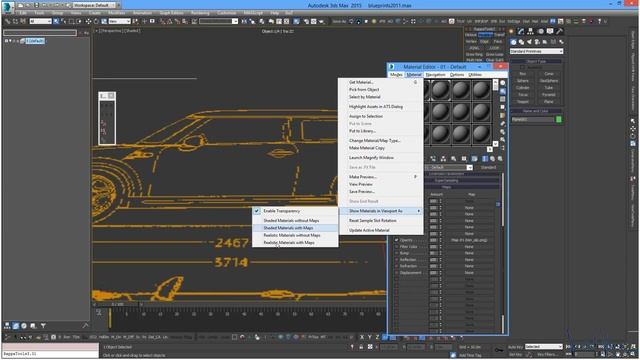The image size is (640, 360).
Task: Enable the Filter Color map checkbox
Action: pos(396,247)
